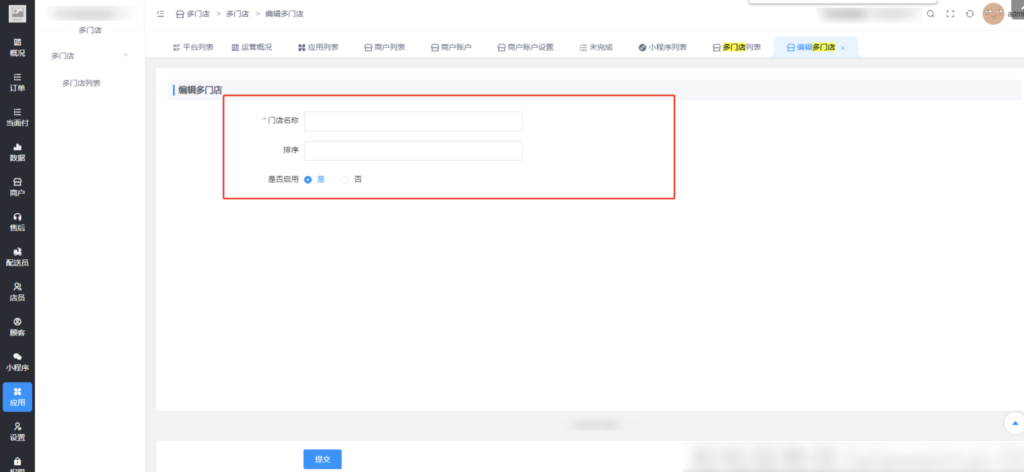Open the 当面付 sidebar item
The width and height of the screenshot is (1024, 472).
(x=17, y=117)
